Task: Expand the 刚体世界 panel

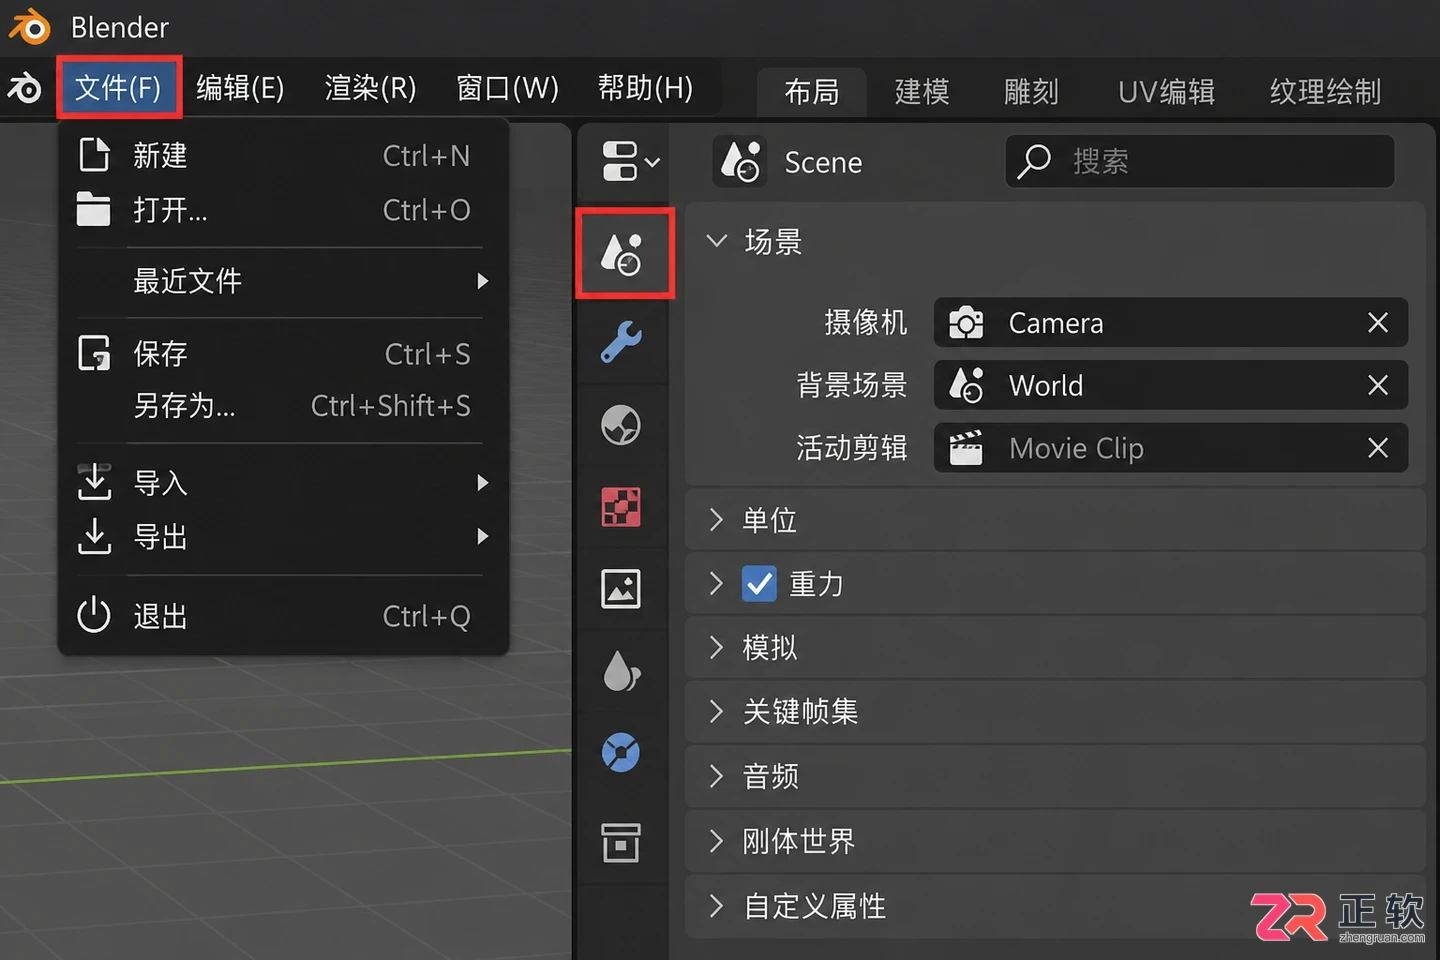Action: pyautogui.click(x=716, y=841)
